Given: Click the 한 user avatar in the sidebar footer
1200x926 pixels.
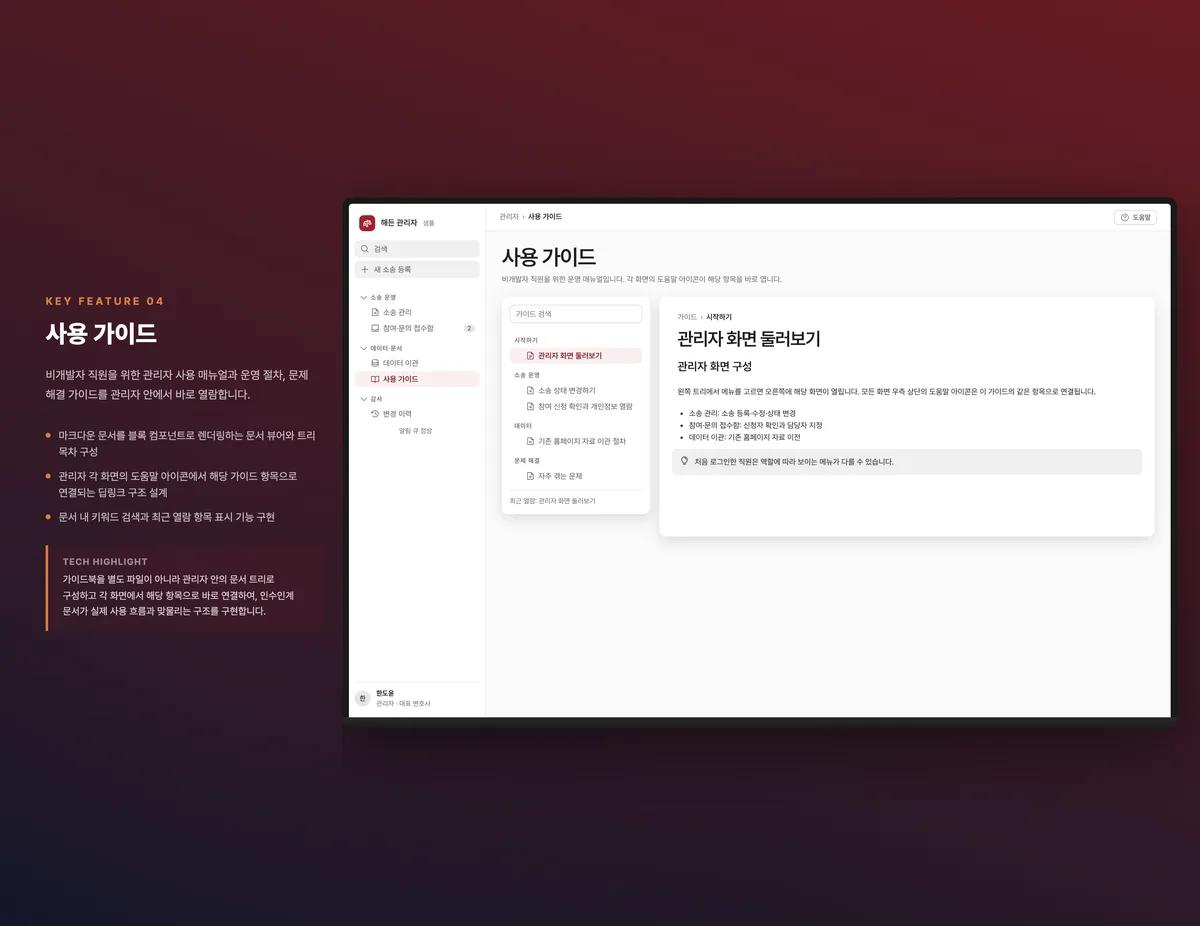Looking at the screenshot, I should (363, 698).
